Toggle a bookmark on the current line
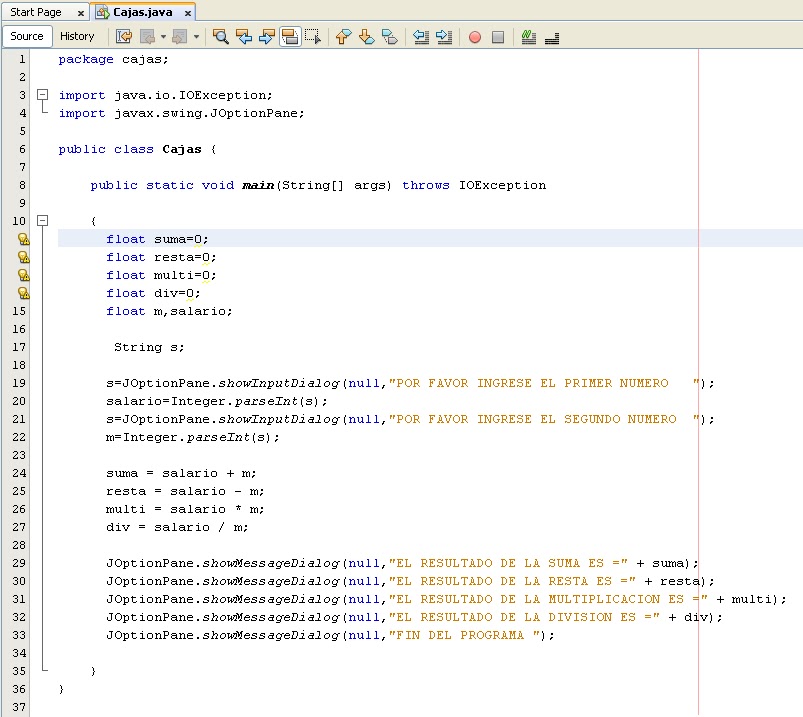Screen dimensions: 803x717 390,36
